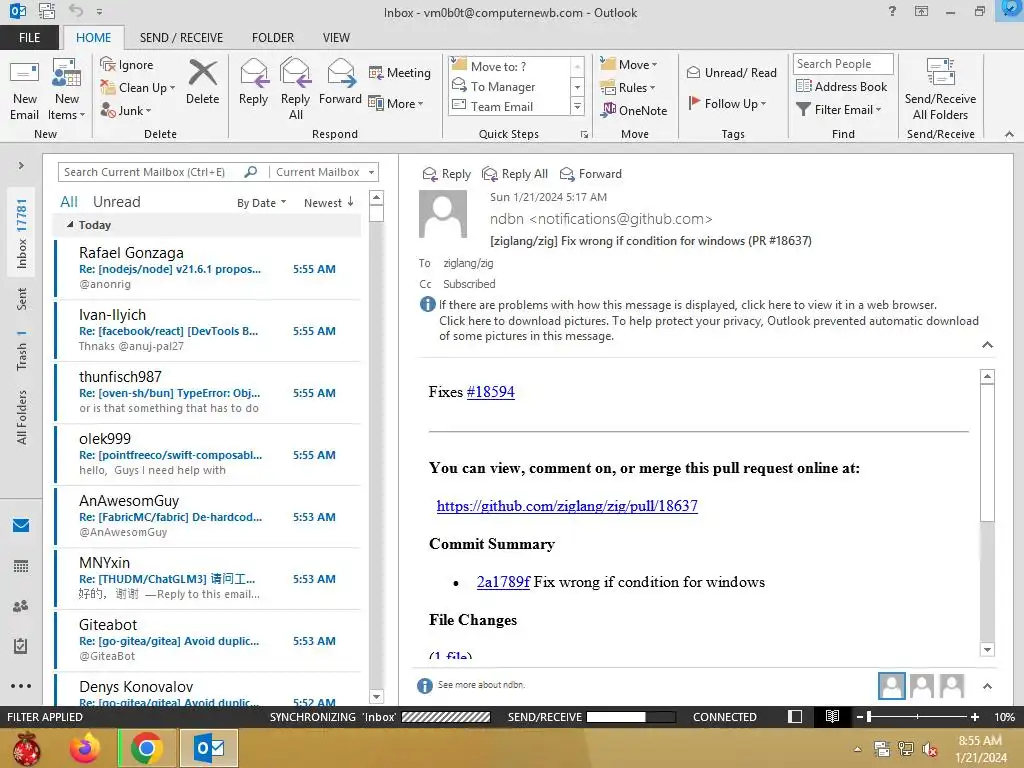Open commit 2a1789f link

pyautogui.click(x=503, y=582)
